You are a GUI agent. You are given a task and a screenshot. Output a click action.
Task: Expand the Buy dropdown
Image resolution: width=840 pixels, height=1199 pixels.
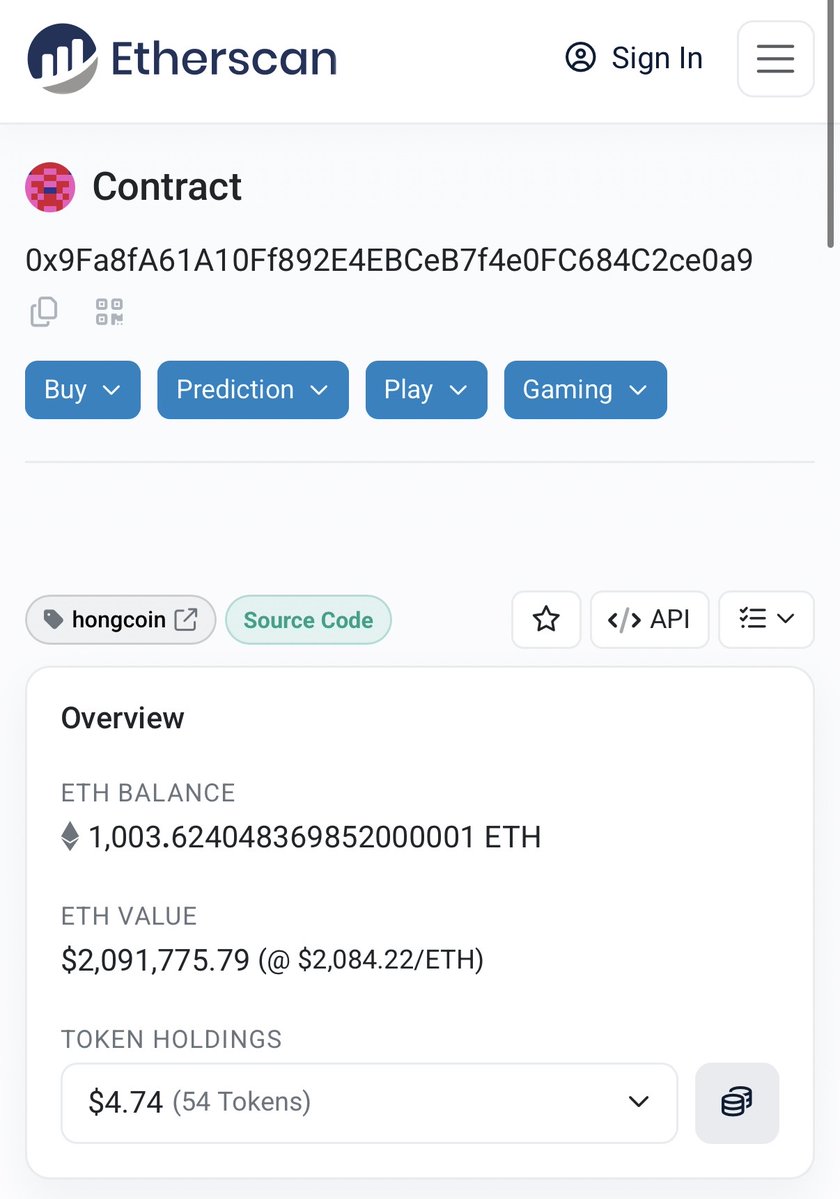coord(83,390)
